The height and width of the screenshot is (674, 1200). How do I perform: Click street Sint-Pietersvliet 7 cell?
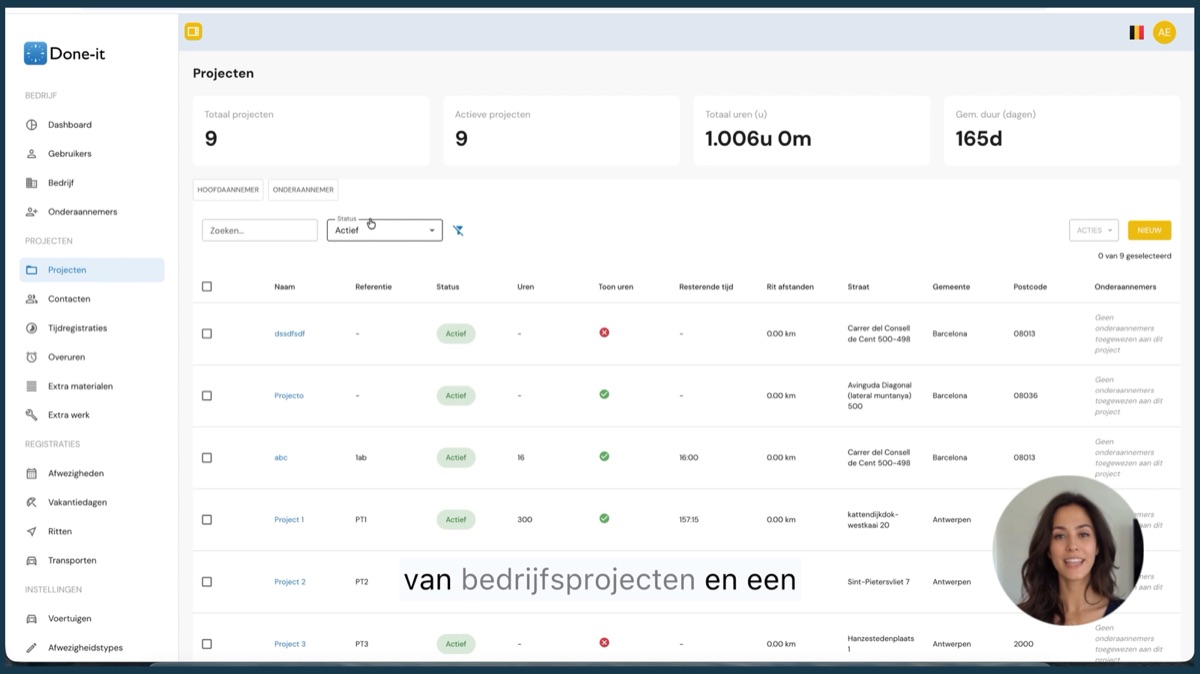click(879, 582)
